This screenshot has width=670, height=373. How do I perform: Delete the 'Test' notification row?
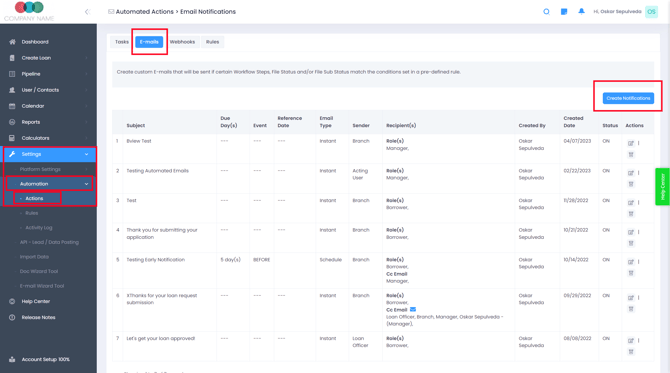click(x=631, y=214)
